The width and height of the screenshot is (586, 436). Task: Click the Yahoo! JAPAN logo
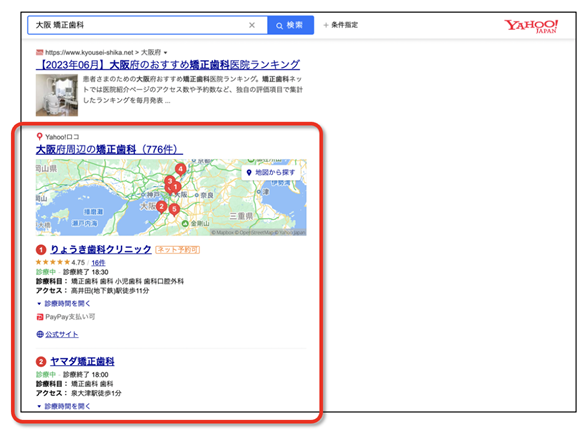(x=531, y=26)
